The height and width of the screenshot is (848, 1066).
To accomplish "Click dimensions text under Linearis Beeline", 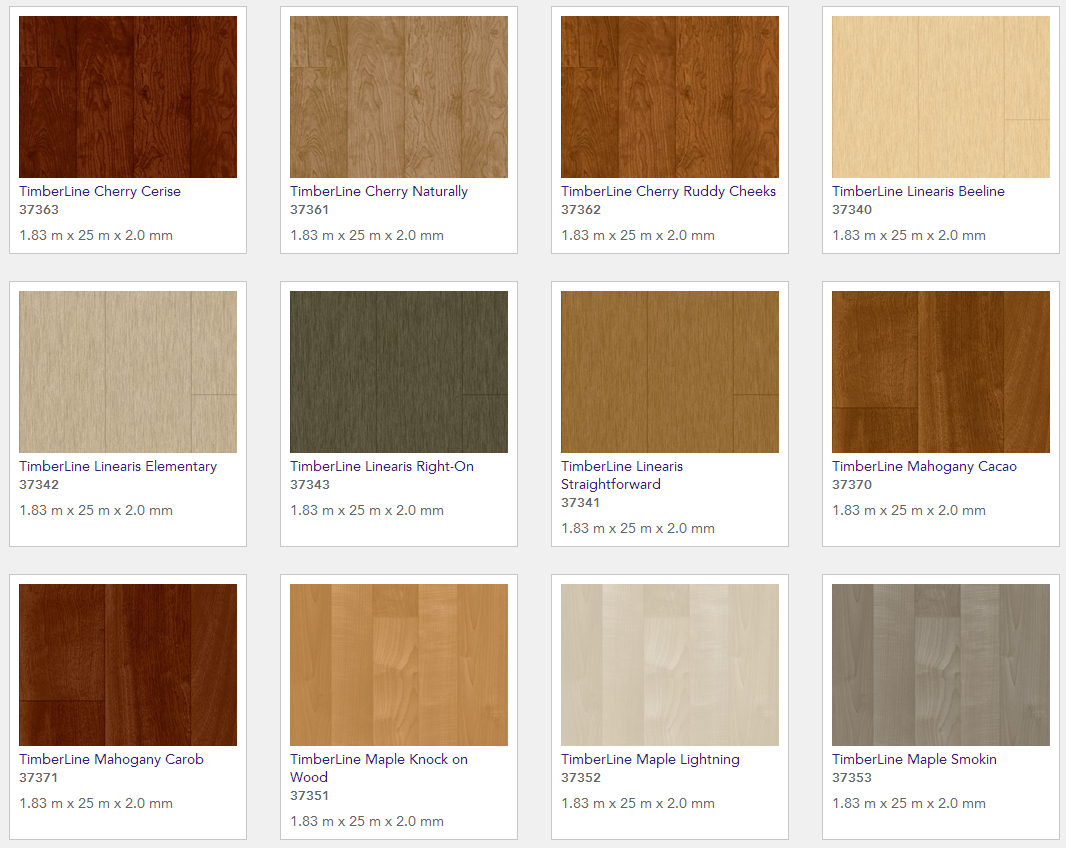I will pos(909,235).
